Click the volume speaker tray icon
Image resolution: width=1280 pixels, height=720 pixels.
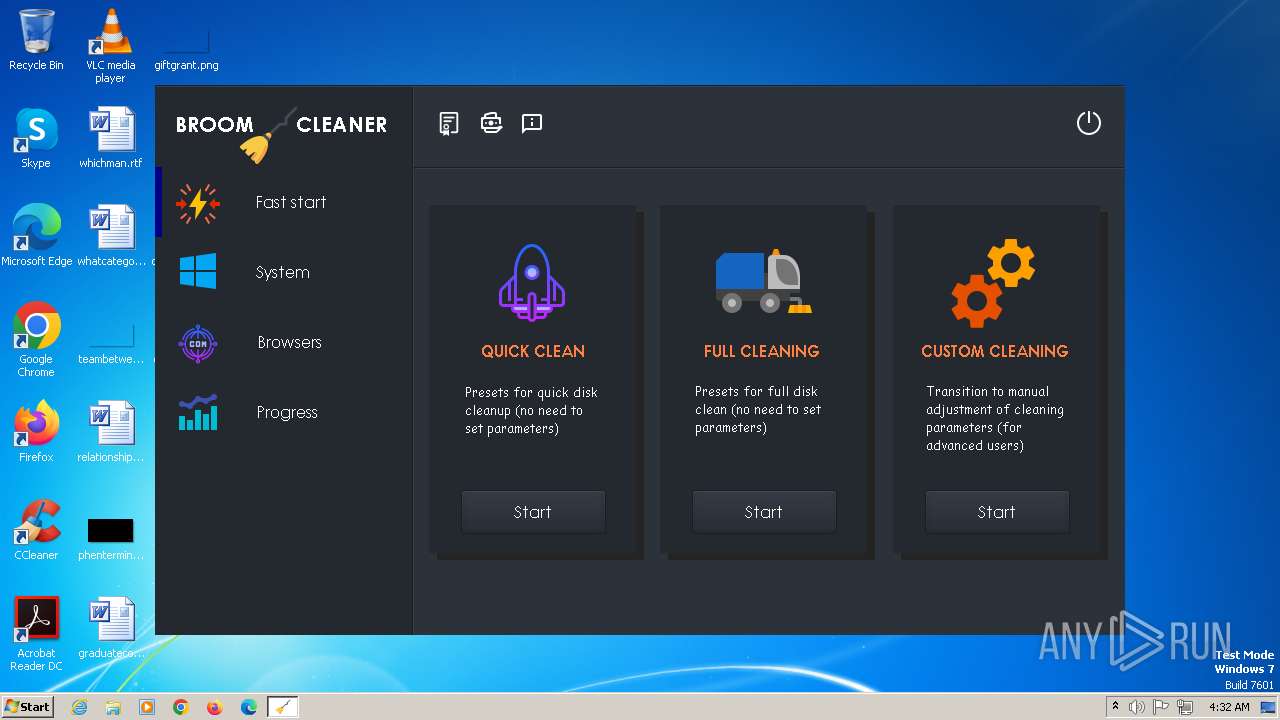click(x=1137, y=707)
